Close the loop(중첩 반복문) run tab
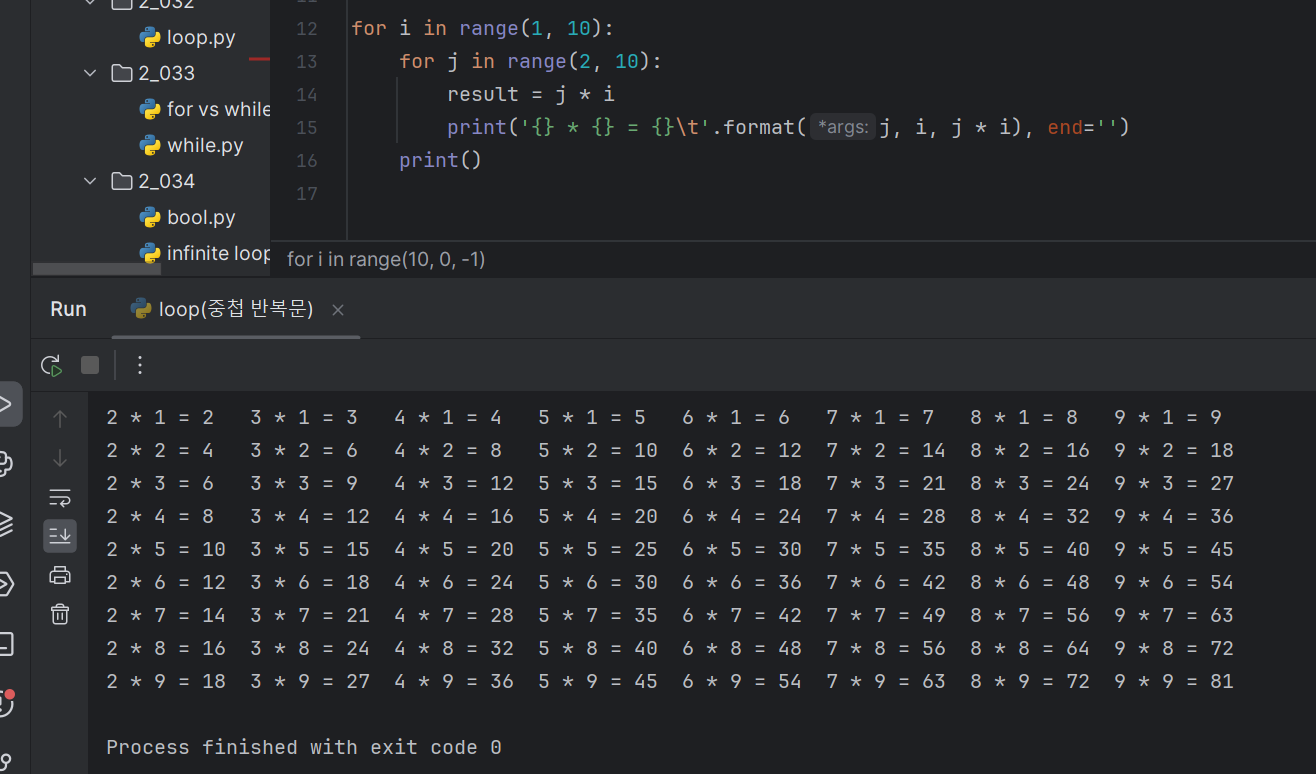The width and height of the screenshot is (1316, 774). point(338,310)
